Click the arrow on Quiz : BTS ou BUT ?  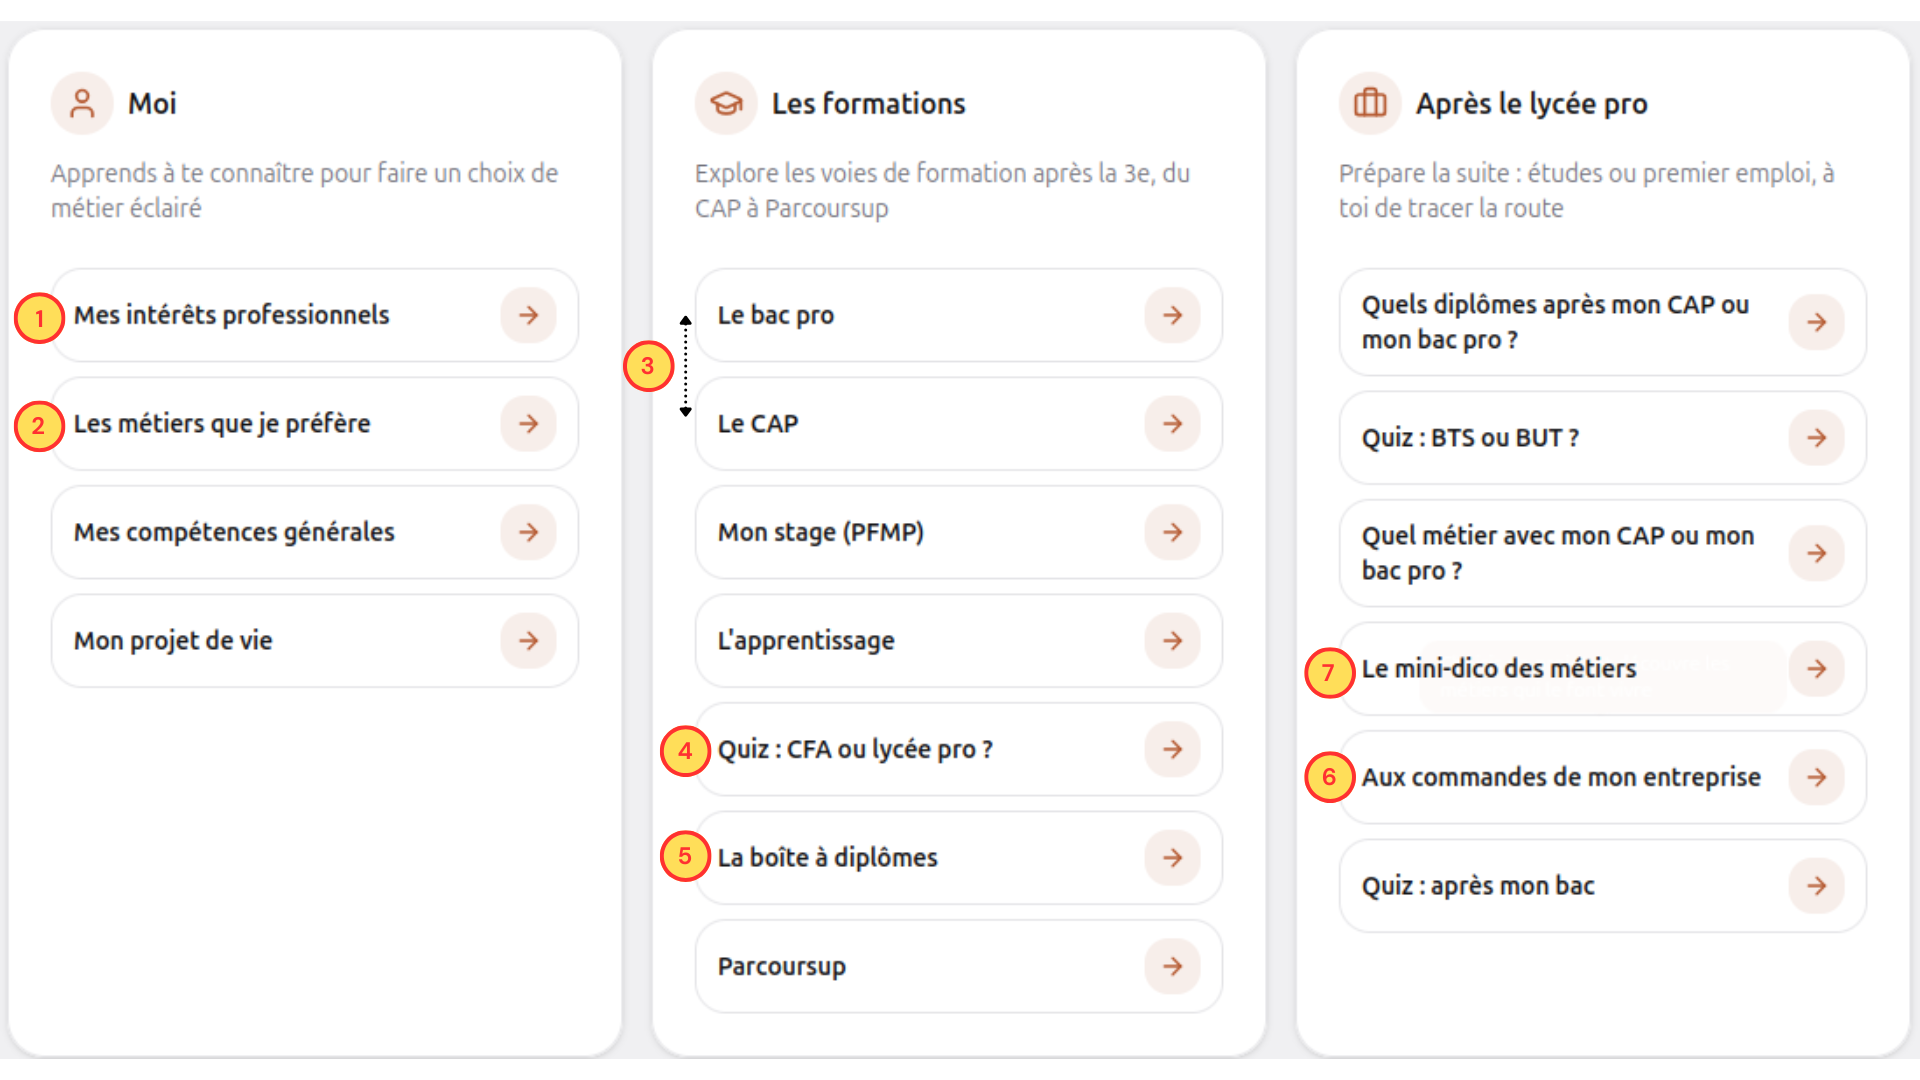point(1816,438)
